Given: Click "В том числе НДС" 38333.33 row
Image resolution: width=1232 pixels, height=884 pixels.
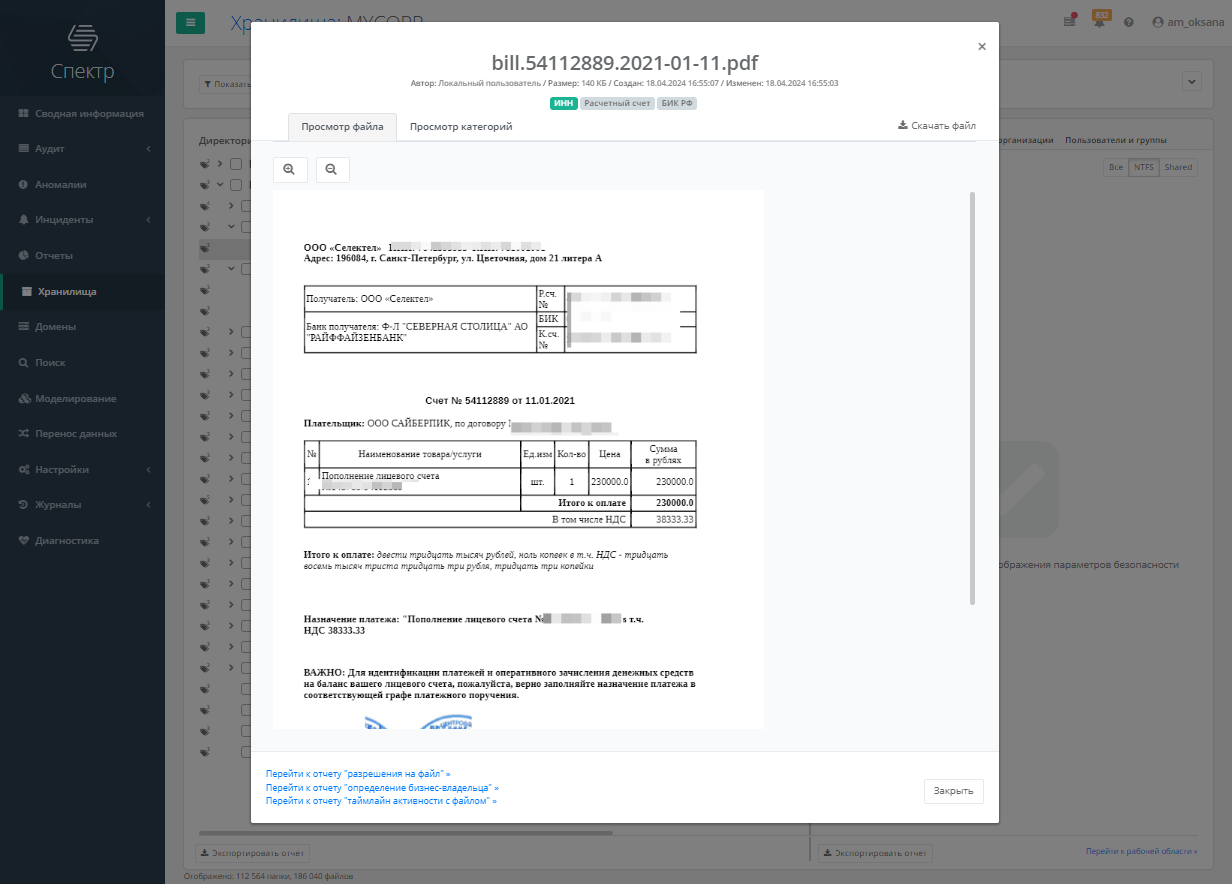Looking at the screenshot, I should (x=500, y=520).
